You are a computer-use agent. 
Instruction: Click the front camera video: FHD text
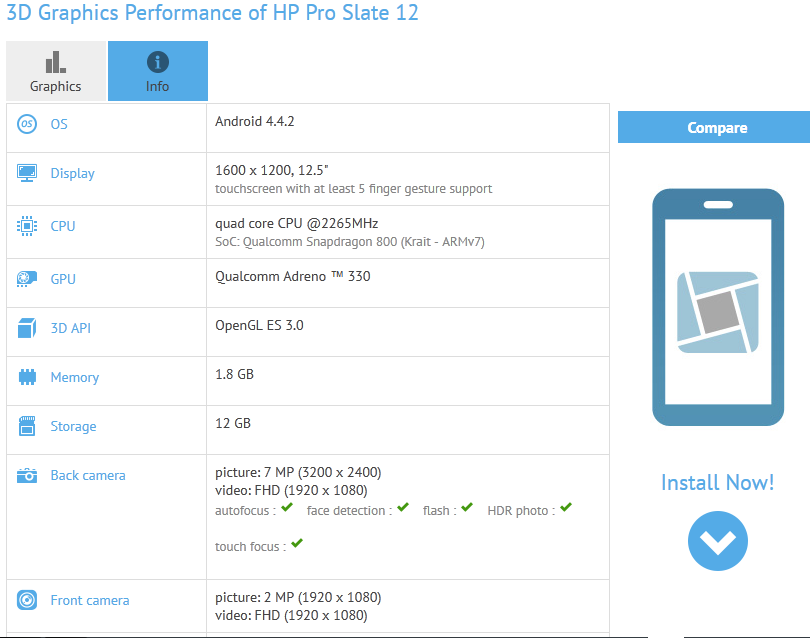[291, 616]
